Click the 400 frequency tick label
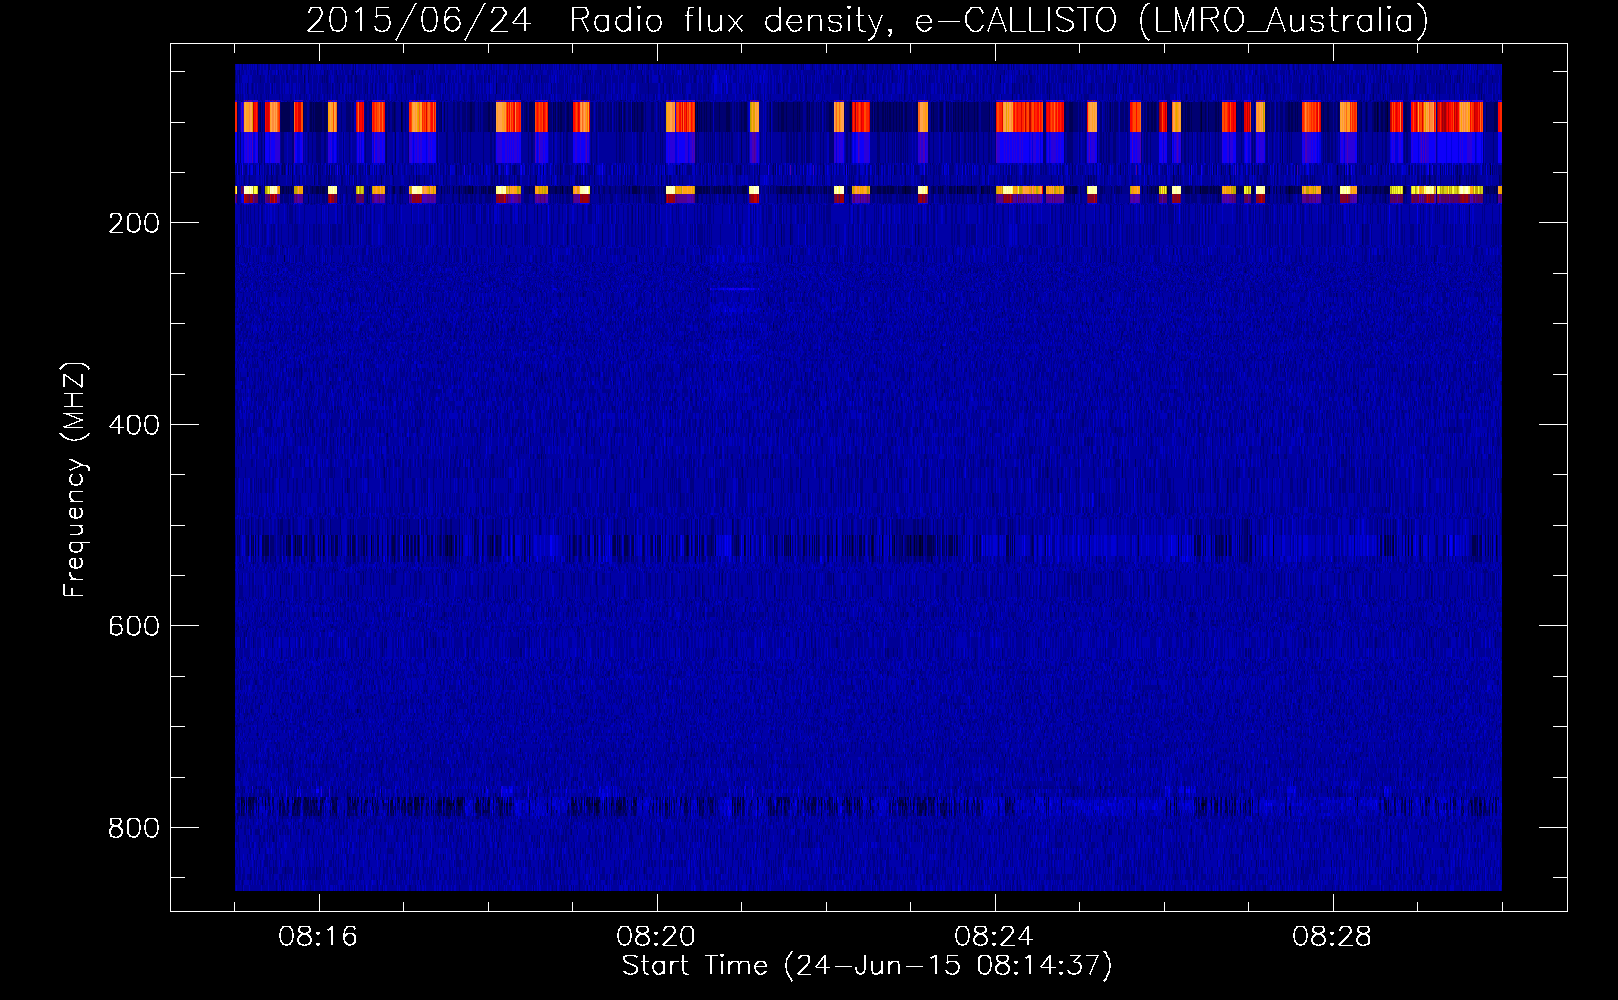Image resolution: width=1618 pixels, height=1000 pixels. (x=134, y=425)
